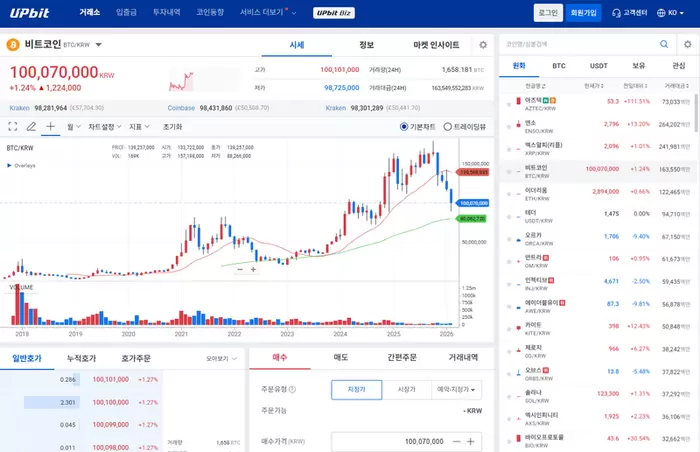
Task: Select the 기본차트 radio button
Action: pyautogui.click(x=404, y=127)
